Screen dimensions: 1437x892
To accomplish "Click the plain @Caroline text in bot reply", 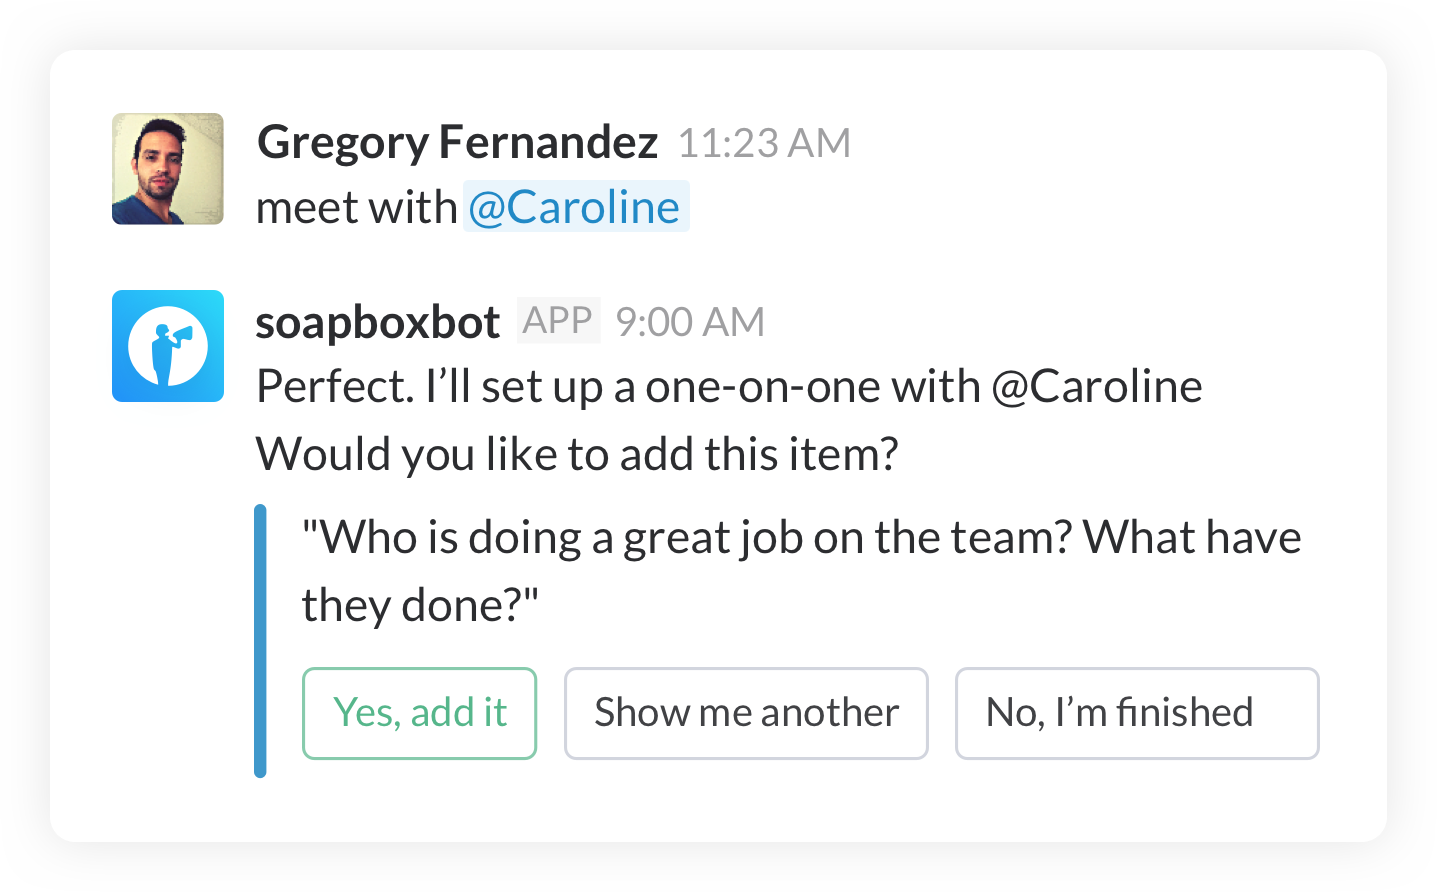I will pyautogui.click(x=1096, y=387).
